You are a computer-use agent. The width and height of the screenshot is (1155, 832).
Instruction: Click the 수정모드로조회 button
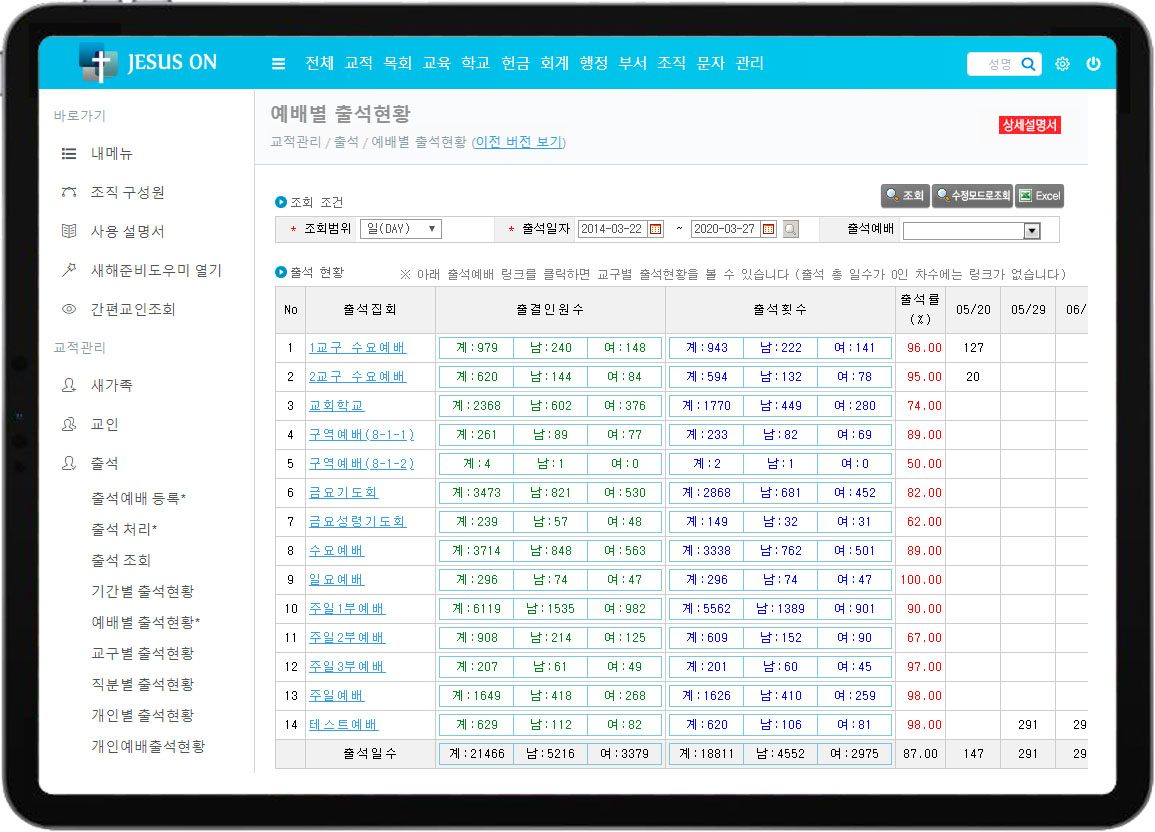click(972, 196)
